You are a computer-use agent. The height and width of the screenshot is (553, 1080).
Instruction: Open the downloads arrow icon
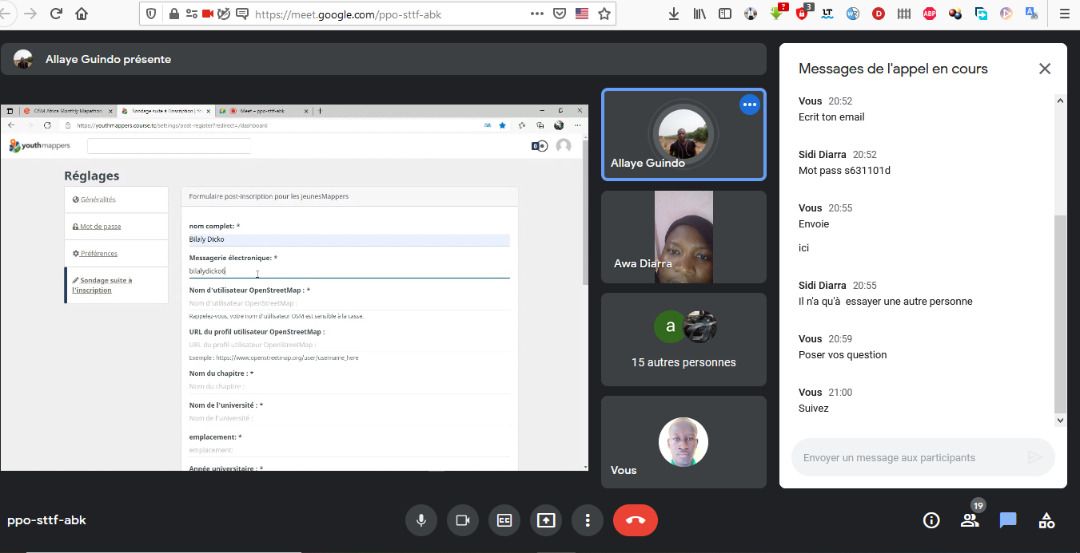point(674,14)
